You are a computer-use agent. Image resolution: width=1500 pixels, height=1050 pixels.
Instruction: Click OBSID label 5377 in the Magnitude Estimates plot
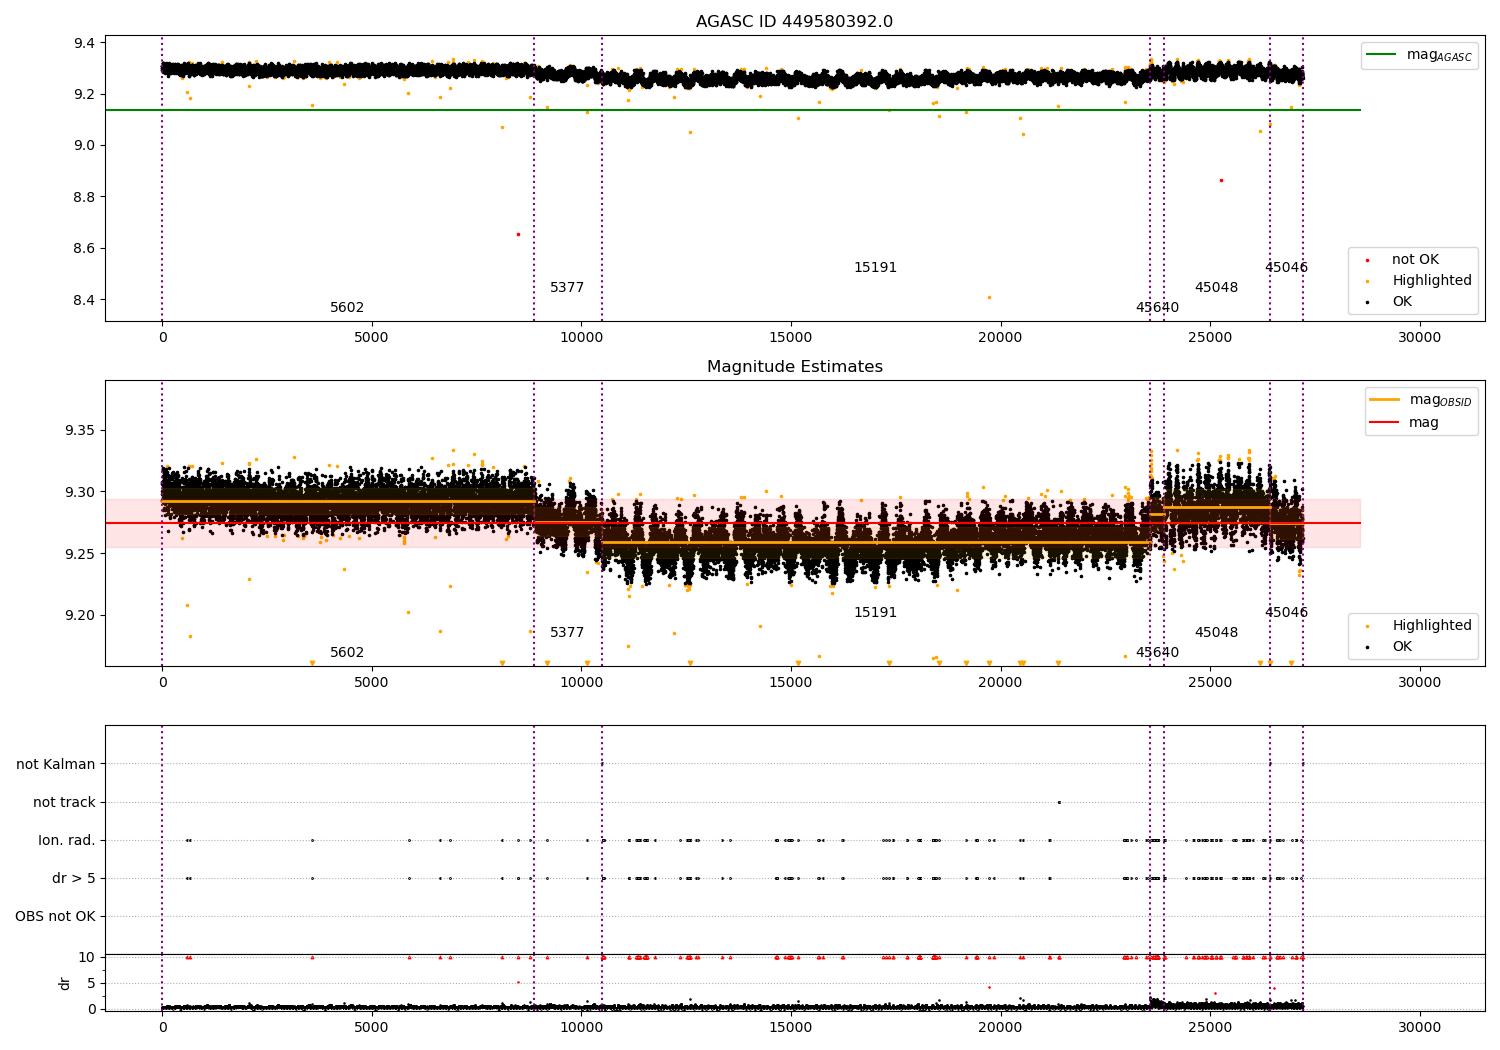567,633
